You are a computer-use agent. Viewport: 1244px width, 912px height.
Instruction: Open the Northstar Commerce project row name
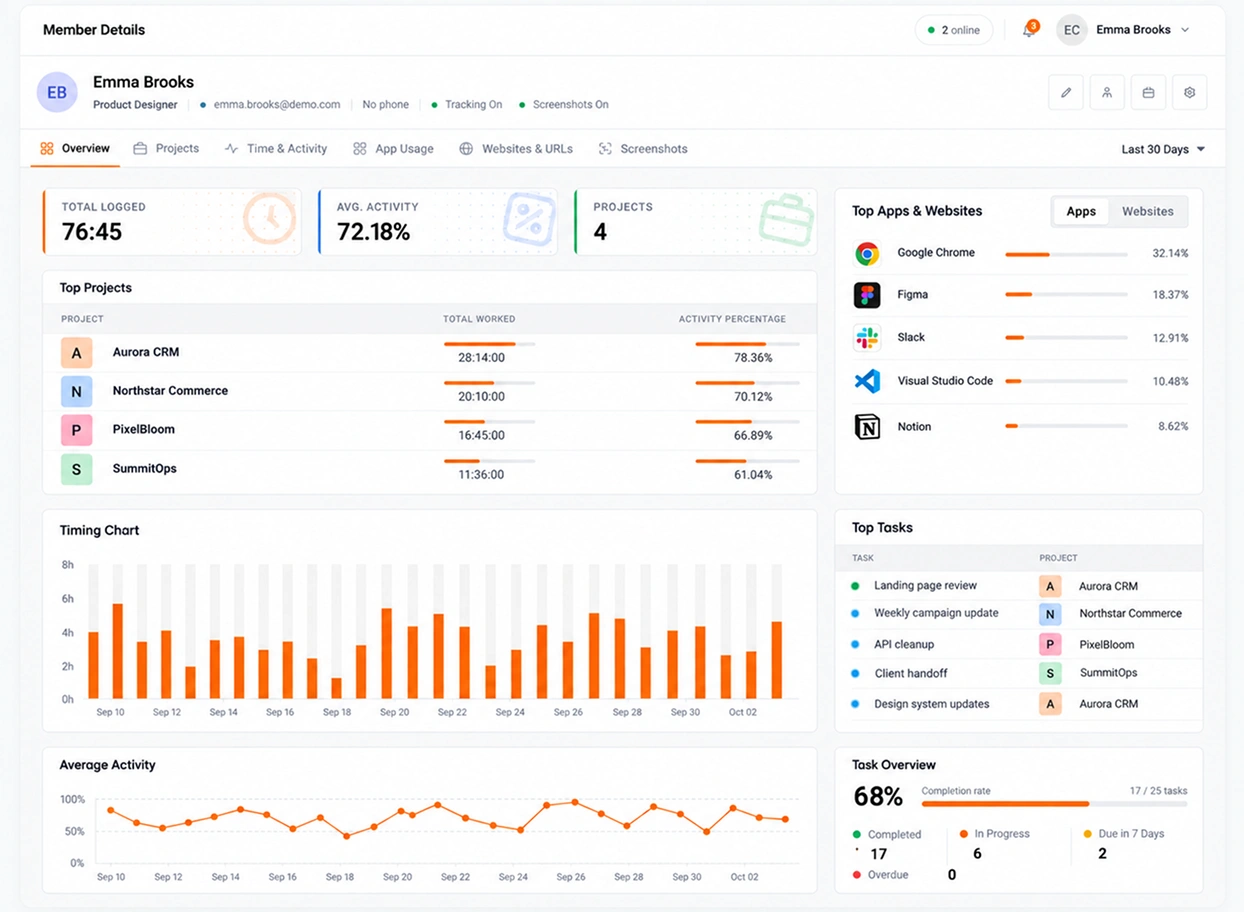point(170,391)
